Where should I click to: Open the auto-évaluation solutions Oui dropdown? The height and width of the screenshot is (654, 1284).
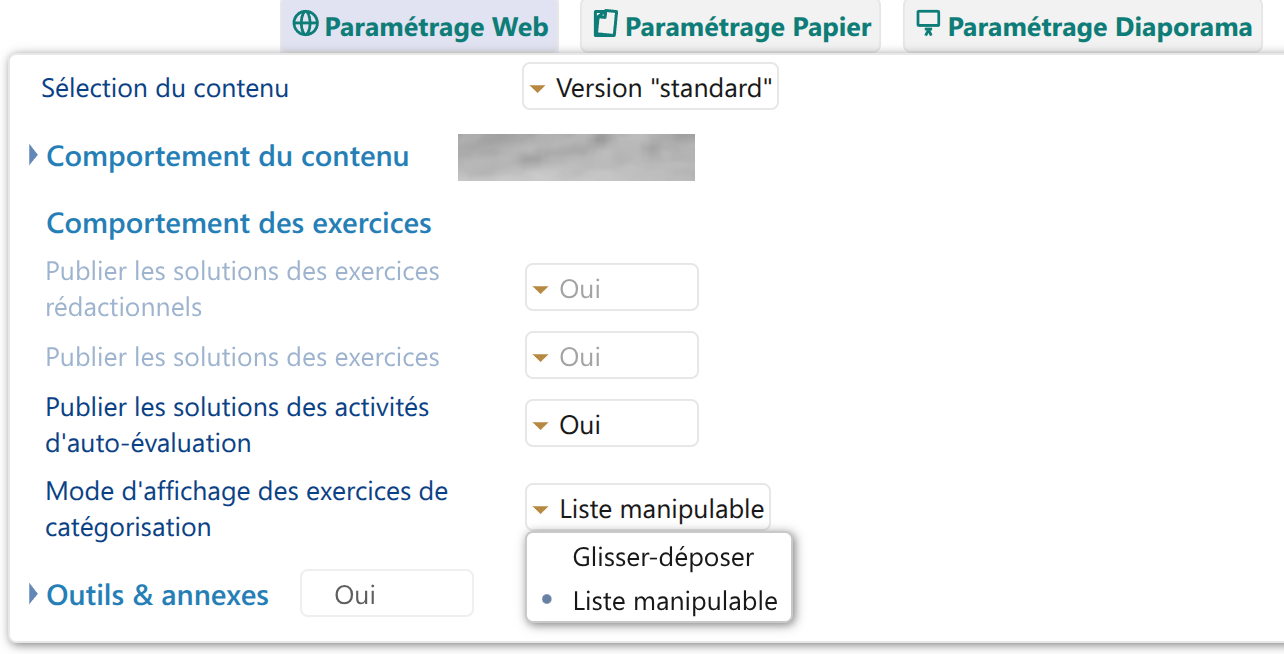point(611,425)
